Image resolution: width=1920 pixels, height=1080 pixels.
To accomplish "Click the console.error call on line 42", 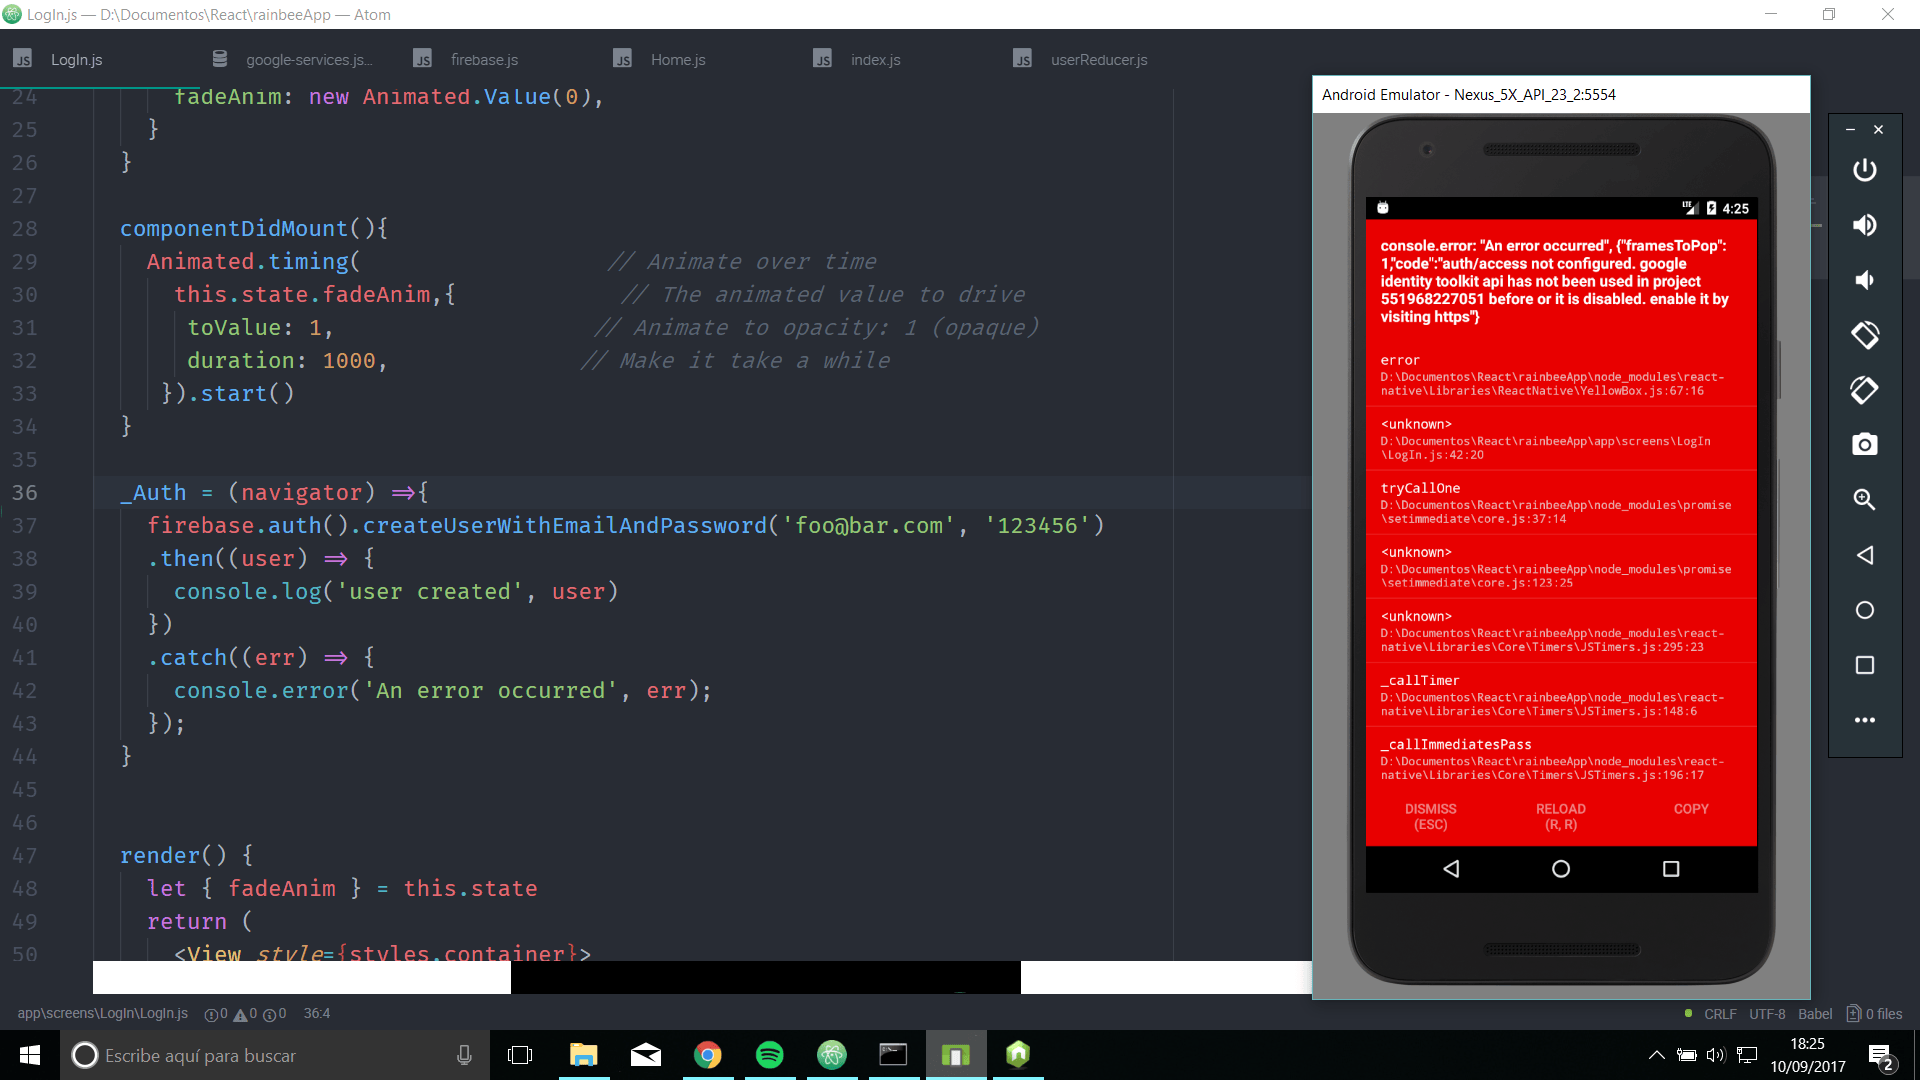I will (261, 691).
